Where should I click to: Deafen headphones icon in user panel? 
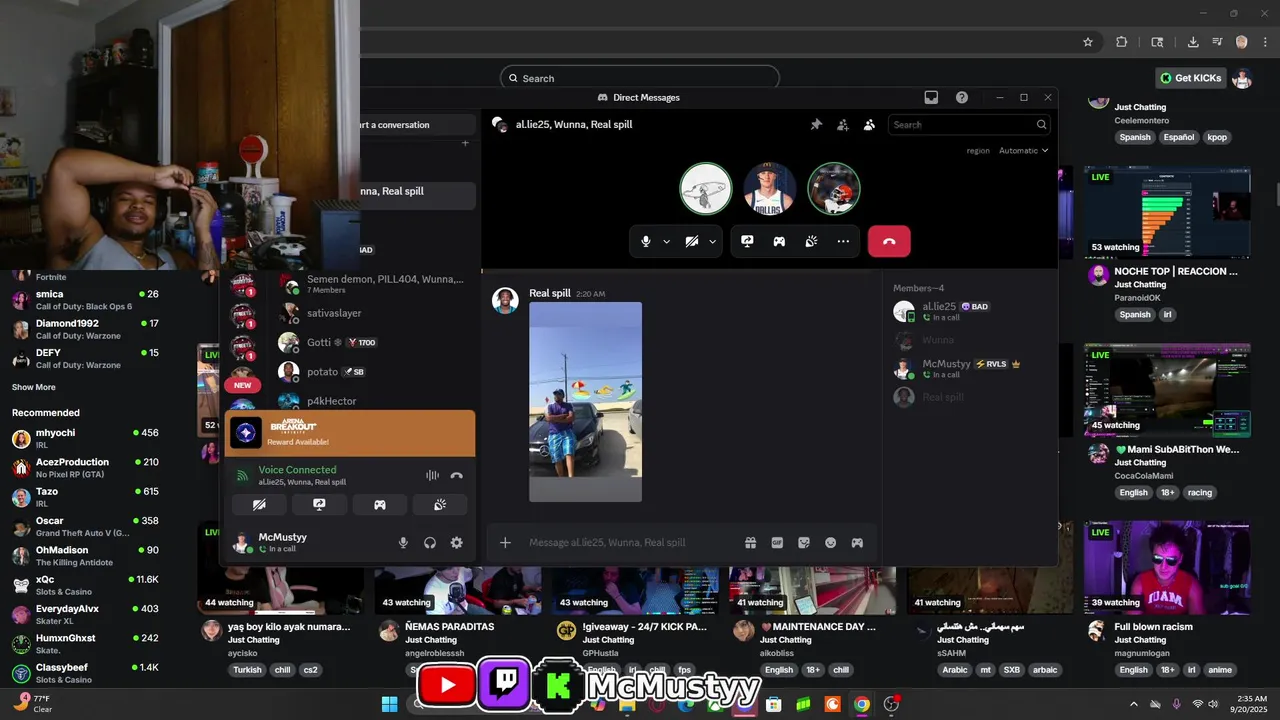[x=430, y=542]
